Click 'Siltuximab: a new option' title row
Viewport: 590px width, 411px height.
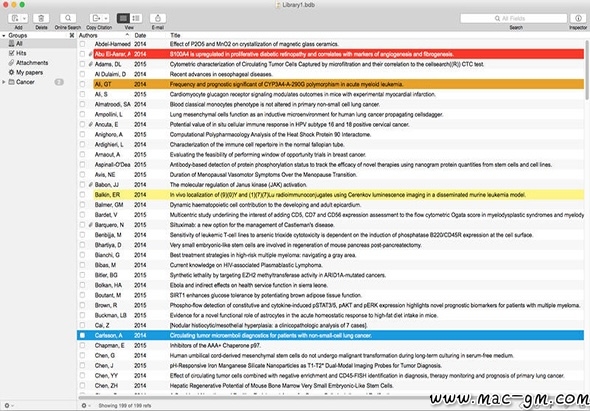(252, 225)
